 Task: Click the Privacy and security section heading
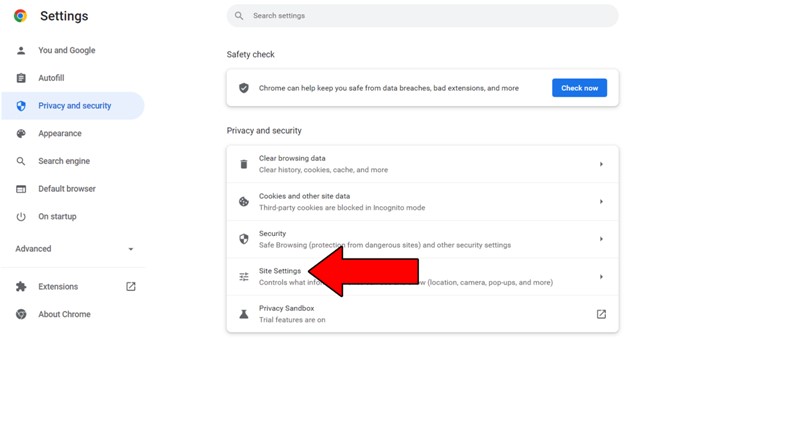(264, 131)
